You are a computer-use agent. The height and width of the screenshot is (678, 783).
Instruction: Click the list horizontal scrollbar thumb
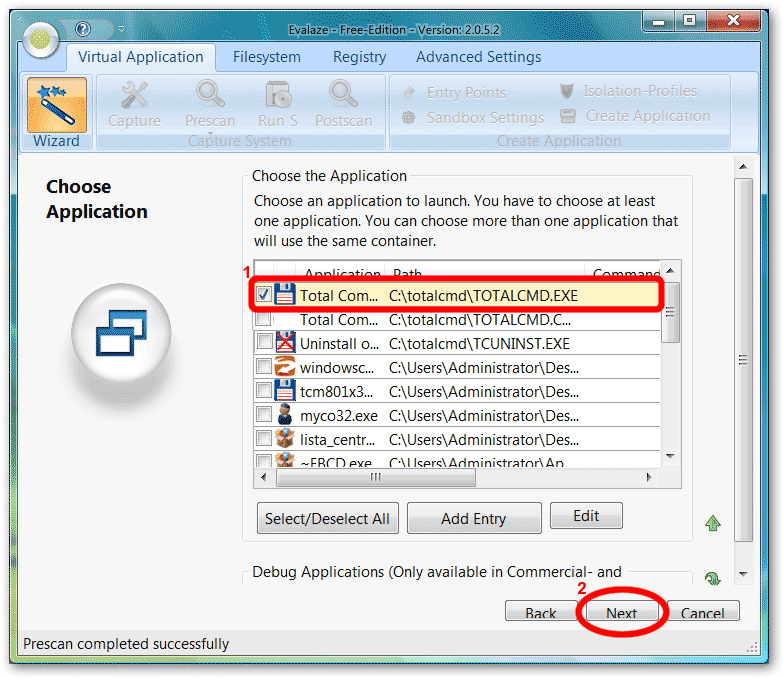(x=376, y=477)
